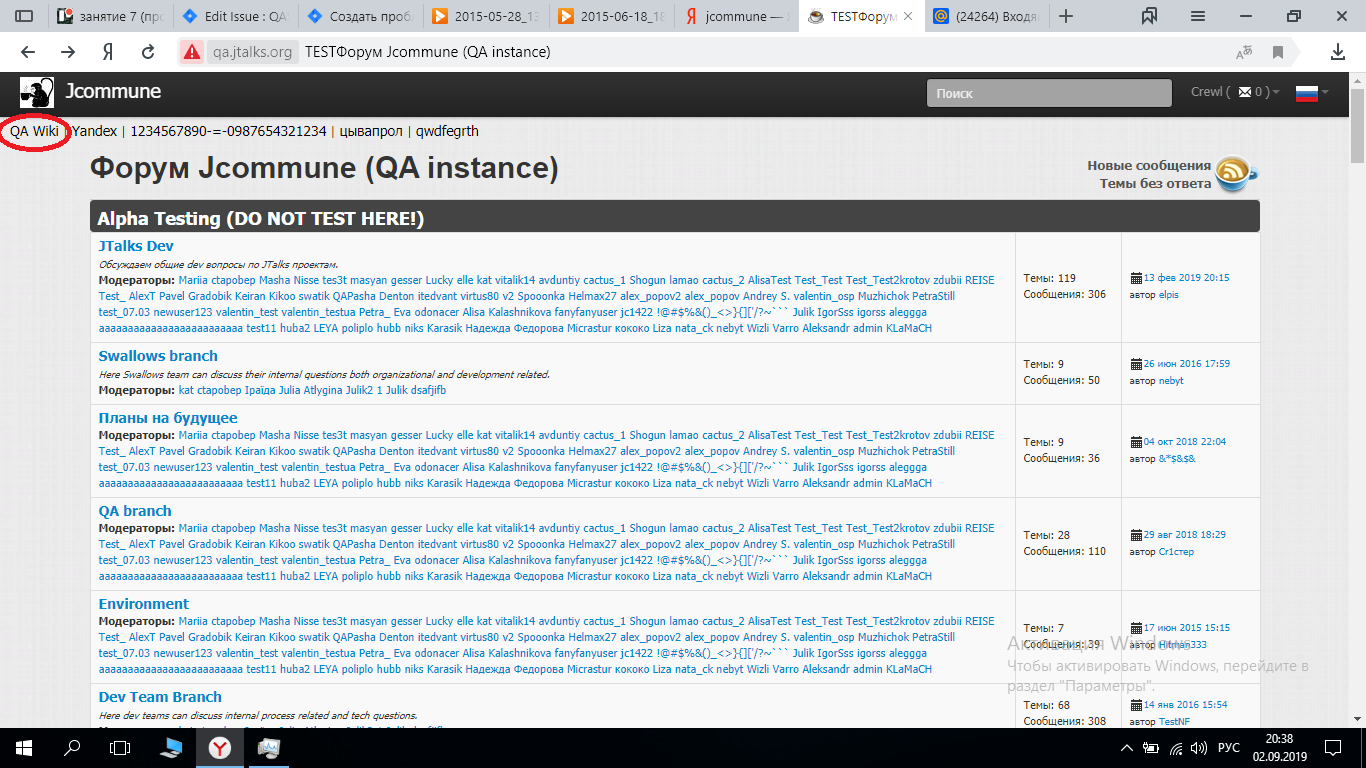Click the page translate icon in address bar

(1244, 52)
